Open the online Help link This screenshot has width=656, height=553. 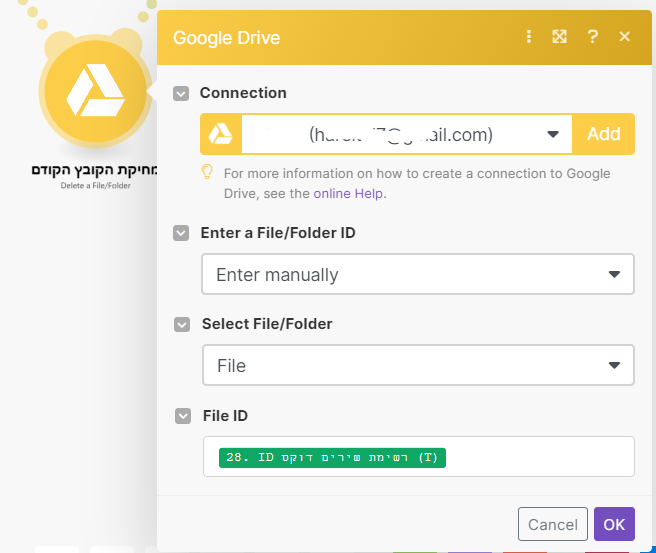tap(348, 194)
